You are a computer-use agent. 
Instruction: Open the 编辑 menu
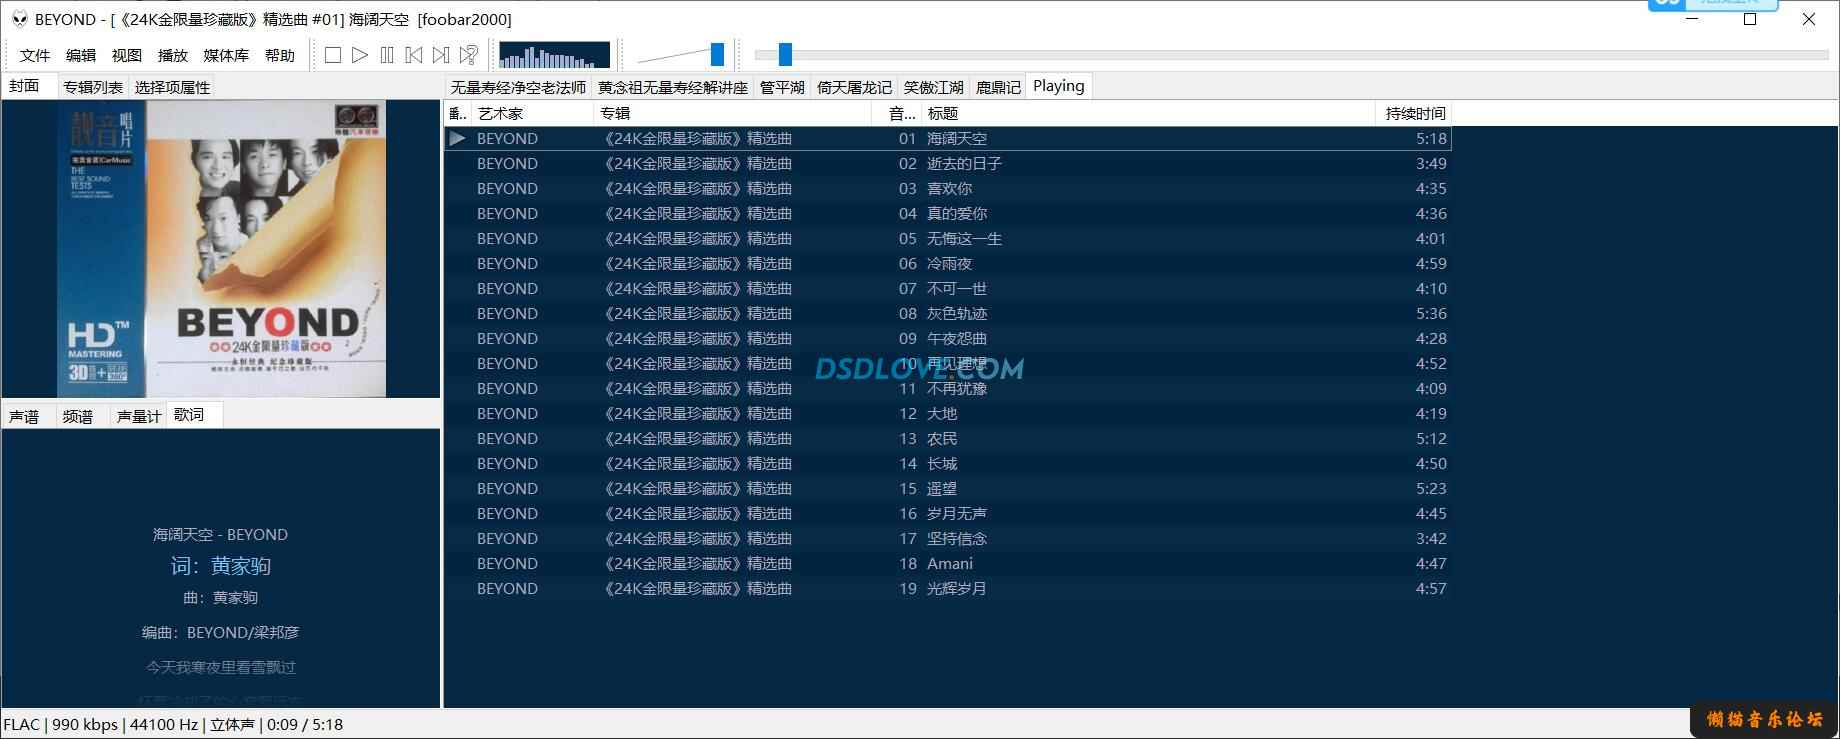pos(81,55)
